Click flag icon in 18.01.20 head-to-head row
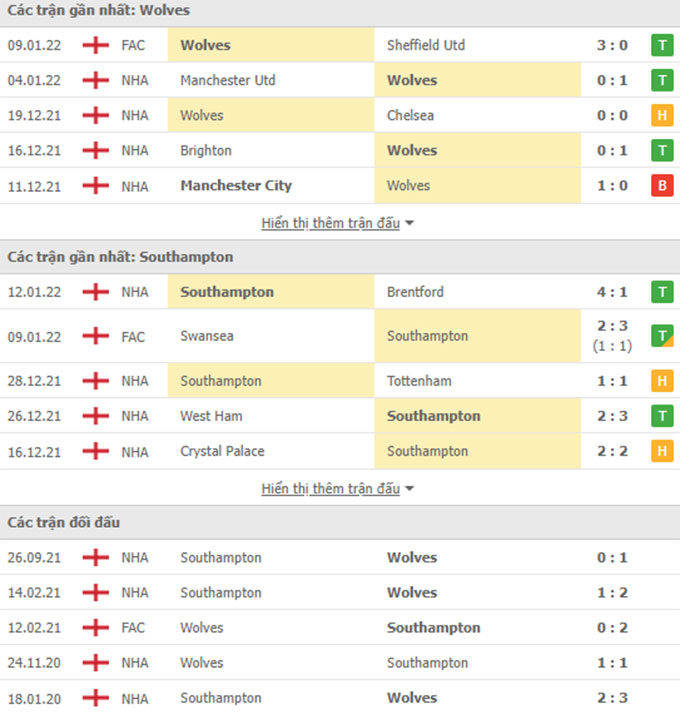 [96, 698]
